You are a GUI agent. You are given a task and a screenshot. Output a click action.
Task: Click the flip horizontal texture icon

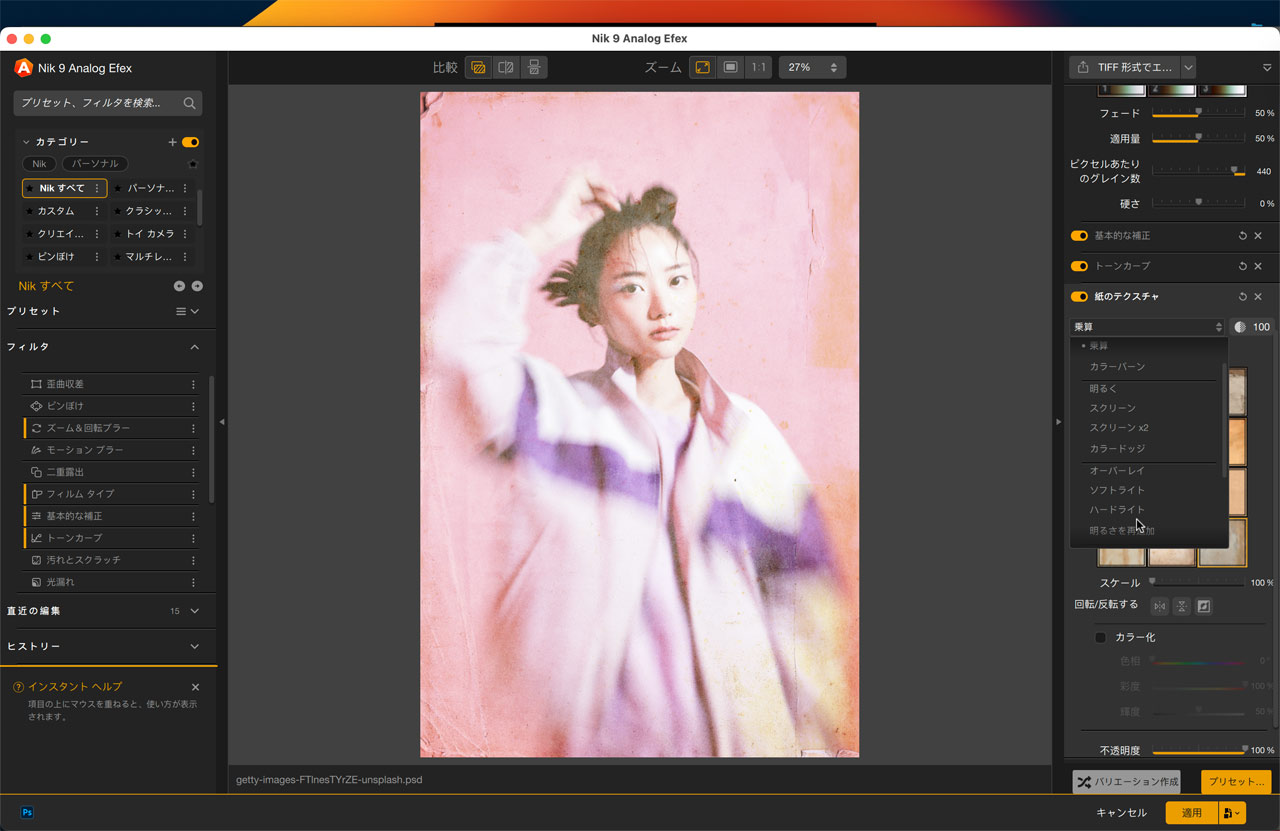(1159, 606)
